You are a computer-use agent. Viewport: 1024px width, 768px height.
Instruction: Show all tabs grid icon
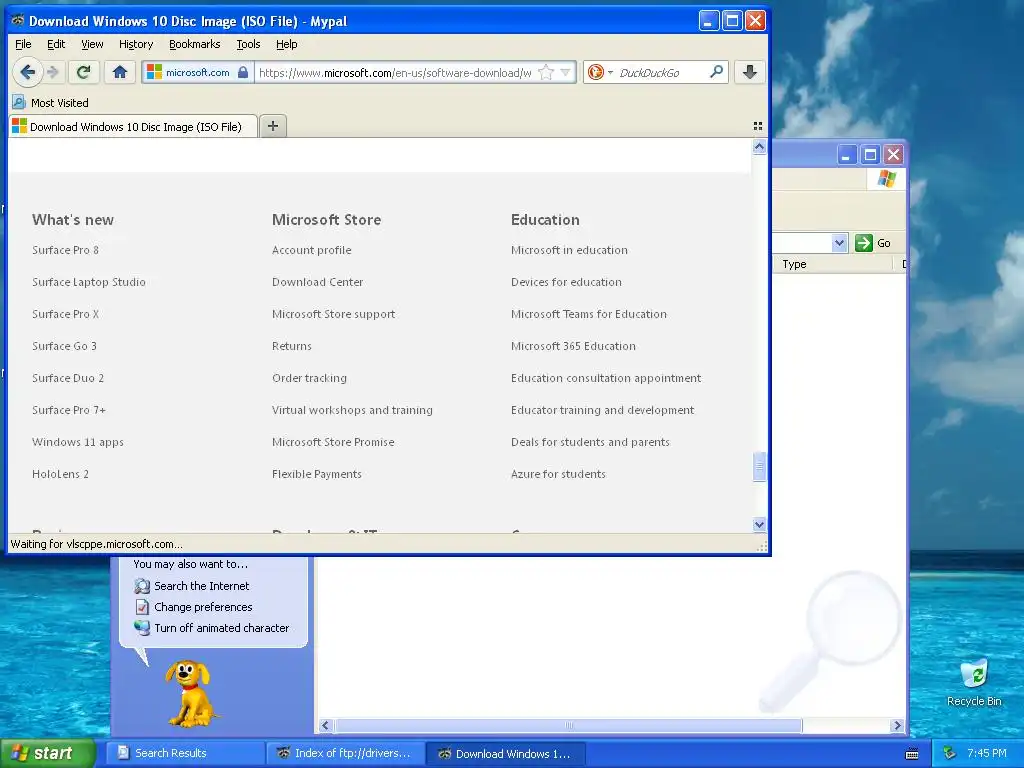tap(758, 126)
